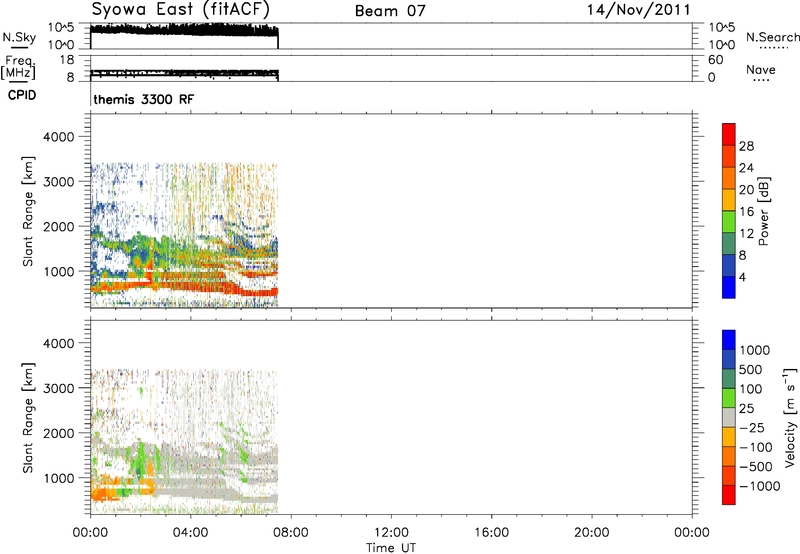Pick the Velocity segment between -500 and -1000
This screenshot has width=800, height=554.
(x=729, y=475)
